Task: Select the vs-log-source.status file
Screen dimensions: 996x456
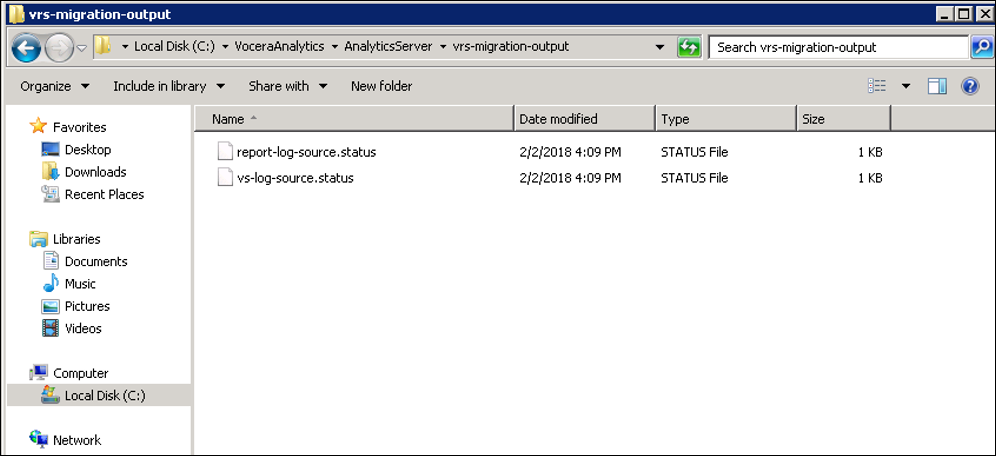Action: click(295, 178)
